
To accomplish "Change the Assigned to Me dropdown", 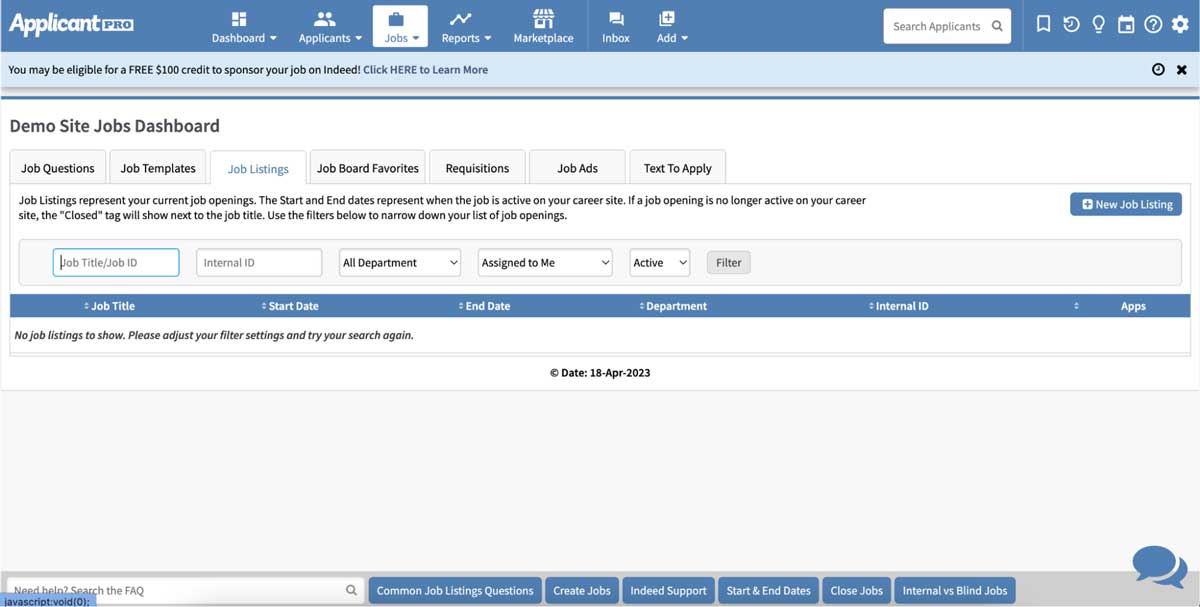I will pos(544,262).
